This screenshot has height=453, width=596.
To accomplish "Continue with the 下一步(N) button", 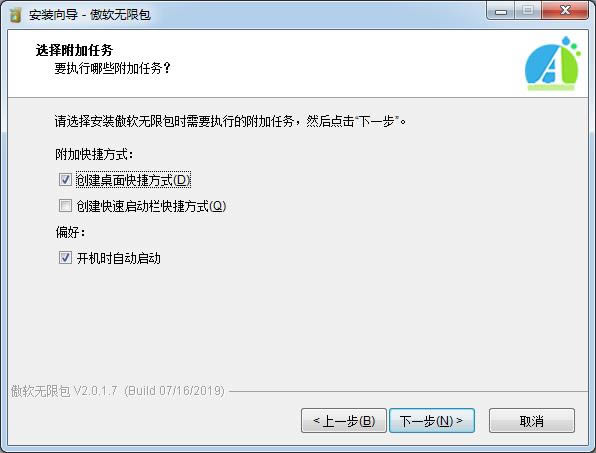I will pyautogui.click(x=432, y=421).
